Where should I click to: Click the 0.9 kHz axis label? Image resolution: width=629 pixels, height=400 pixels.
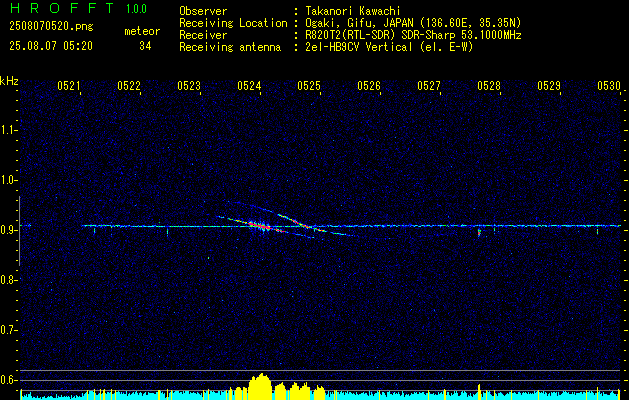tap(8, 230)
